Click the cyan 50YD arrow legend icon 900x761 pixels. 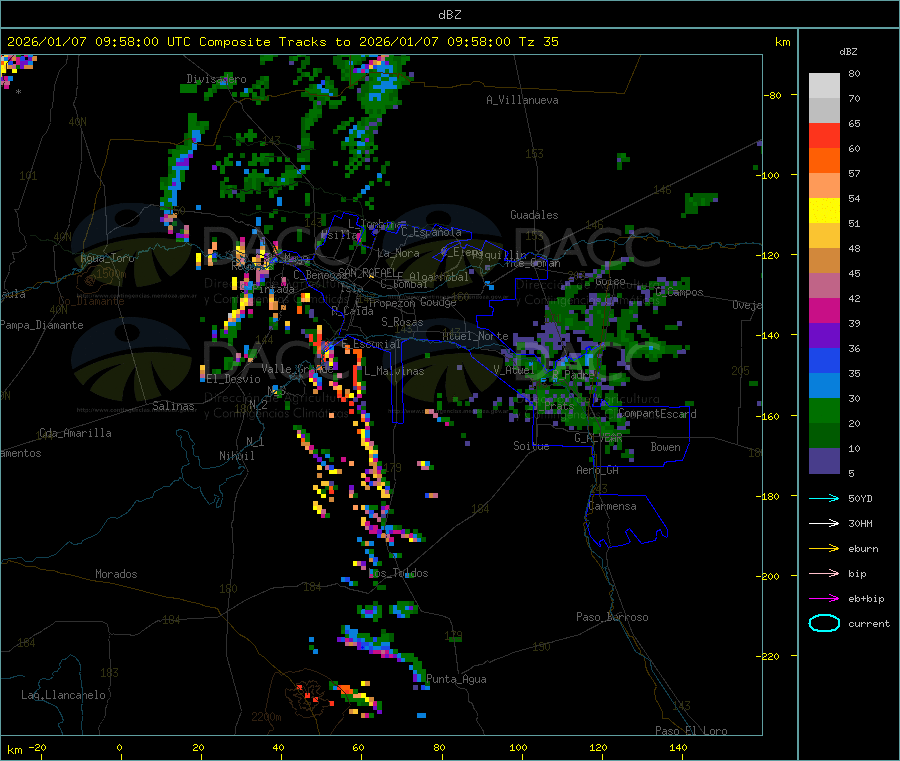824,498
